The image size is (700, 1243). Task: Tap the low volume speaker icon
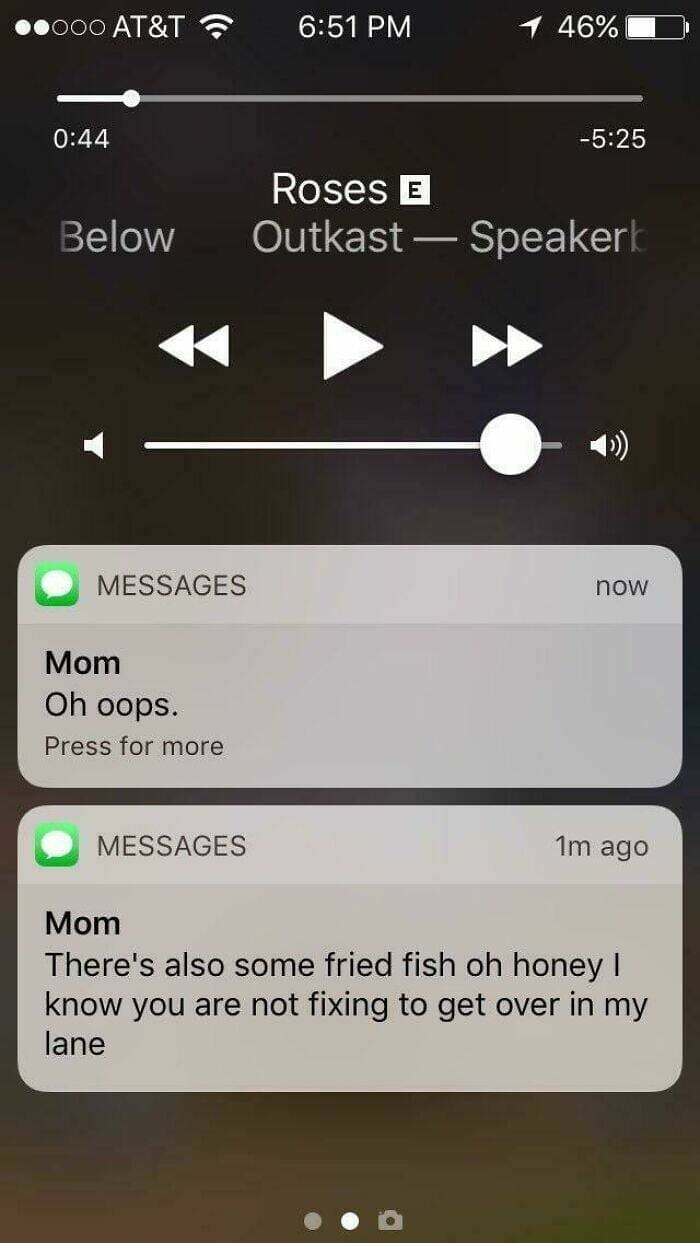point(94,445)
